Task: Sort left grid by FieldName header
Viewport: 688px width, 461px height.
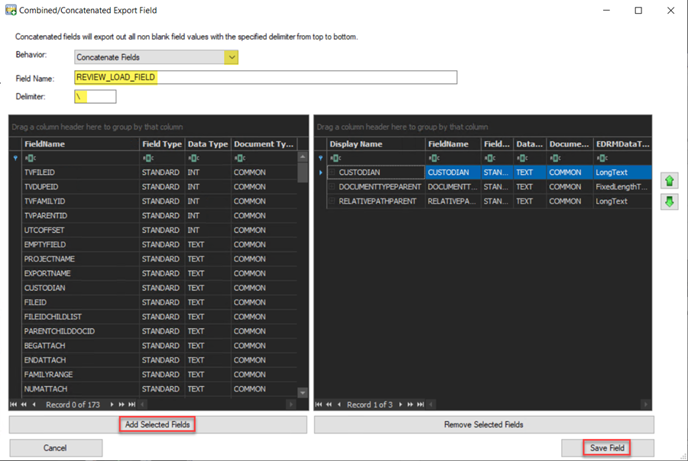Action: [80, 144]
